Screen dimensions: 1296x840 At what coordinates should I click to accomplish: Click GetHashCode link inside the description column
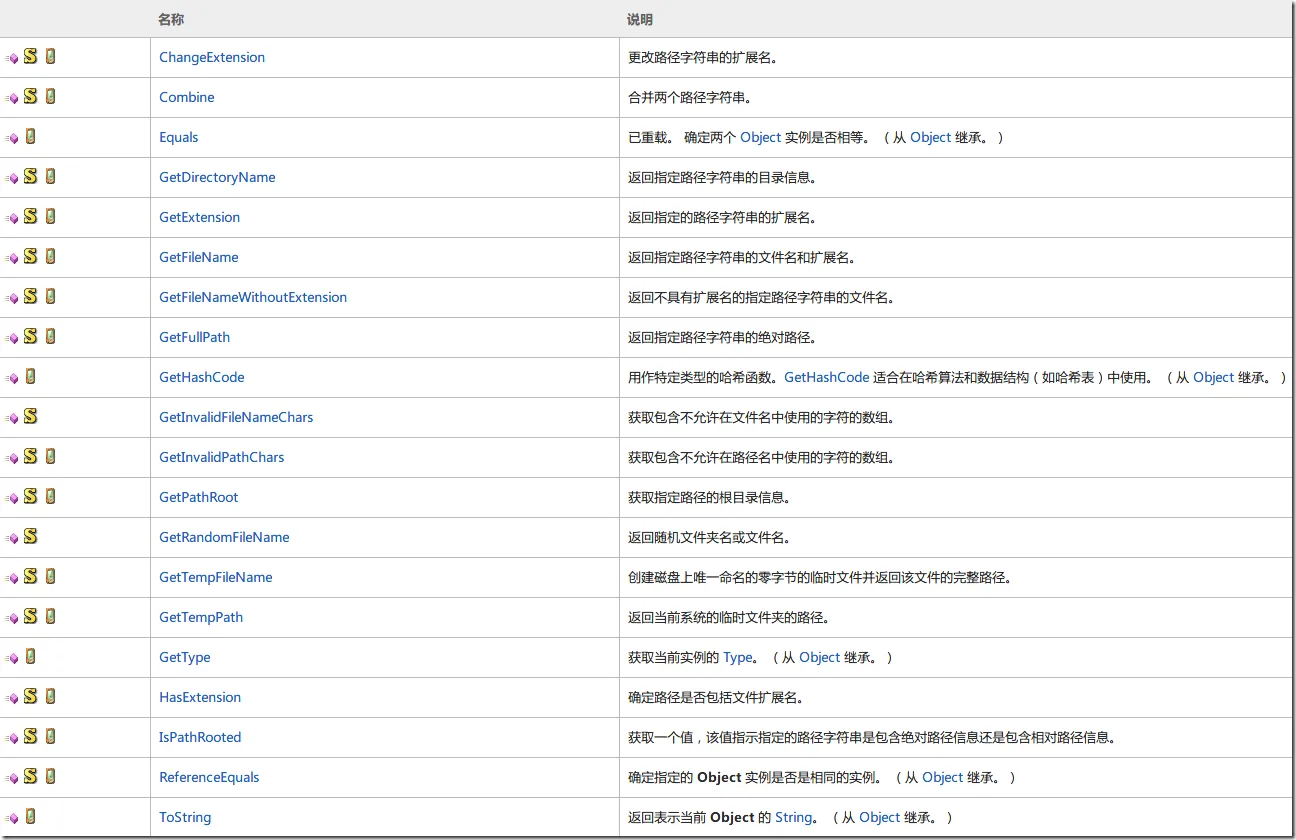coord(827,377)
